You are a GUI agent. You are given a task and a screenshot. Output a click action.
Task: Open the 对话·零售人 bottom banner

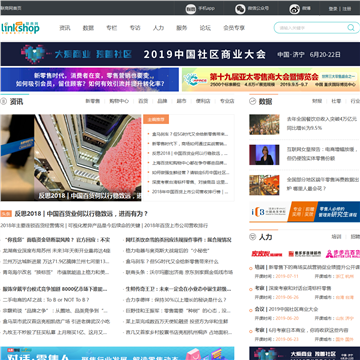(117, 353)
